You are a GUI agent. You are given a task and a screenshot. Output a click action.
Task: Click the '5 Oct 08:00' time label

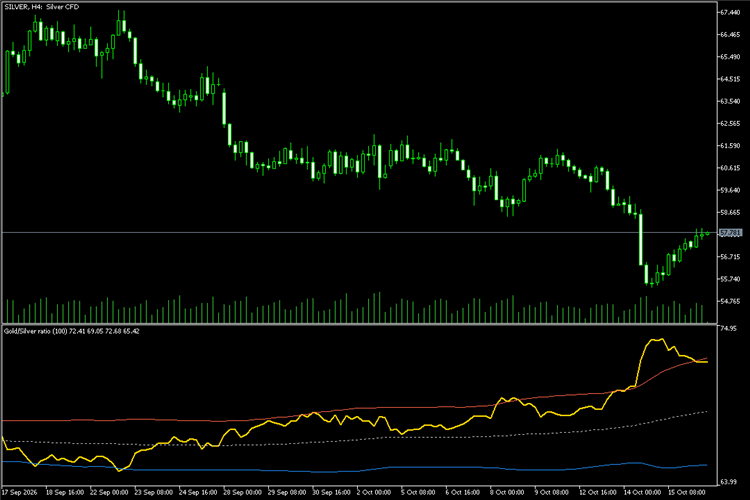(x=419, y=492)
